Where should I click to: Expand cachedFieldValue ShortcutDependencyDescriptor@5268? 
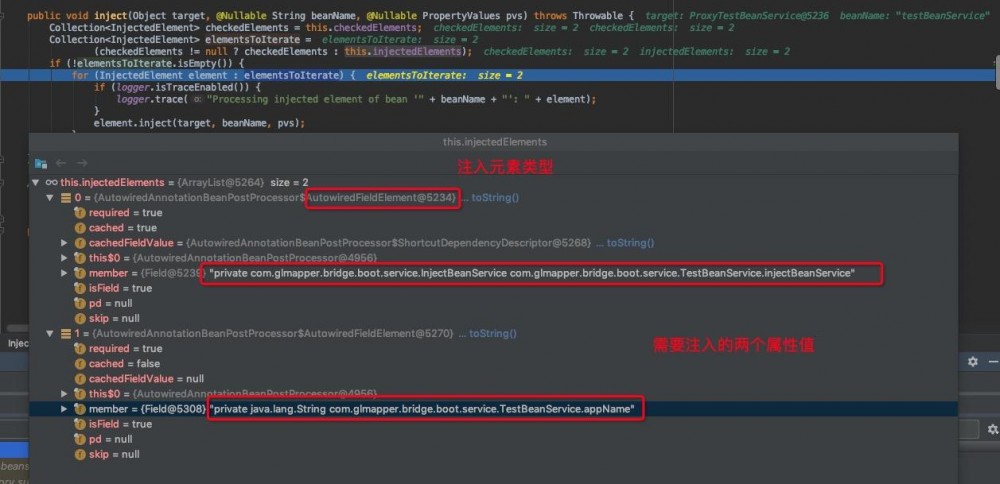(64, 243)
